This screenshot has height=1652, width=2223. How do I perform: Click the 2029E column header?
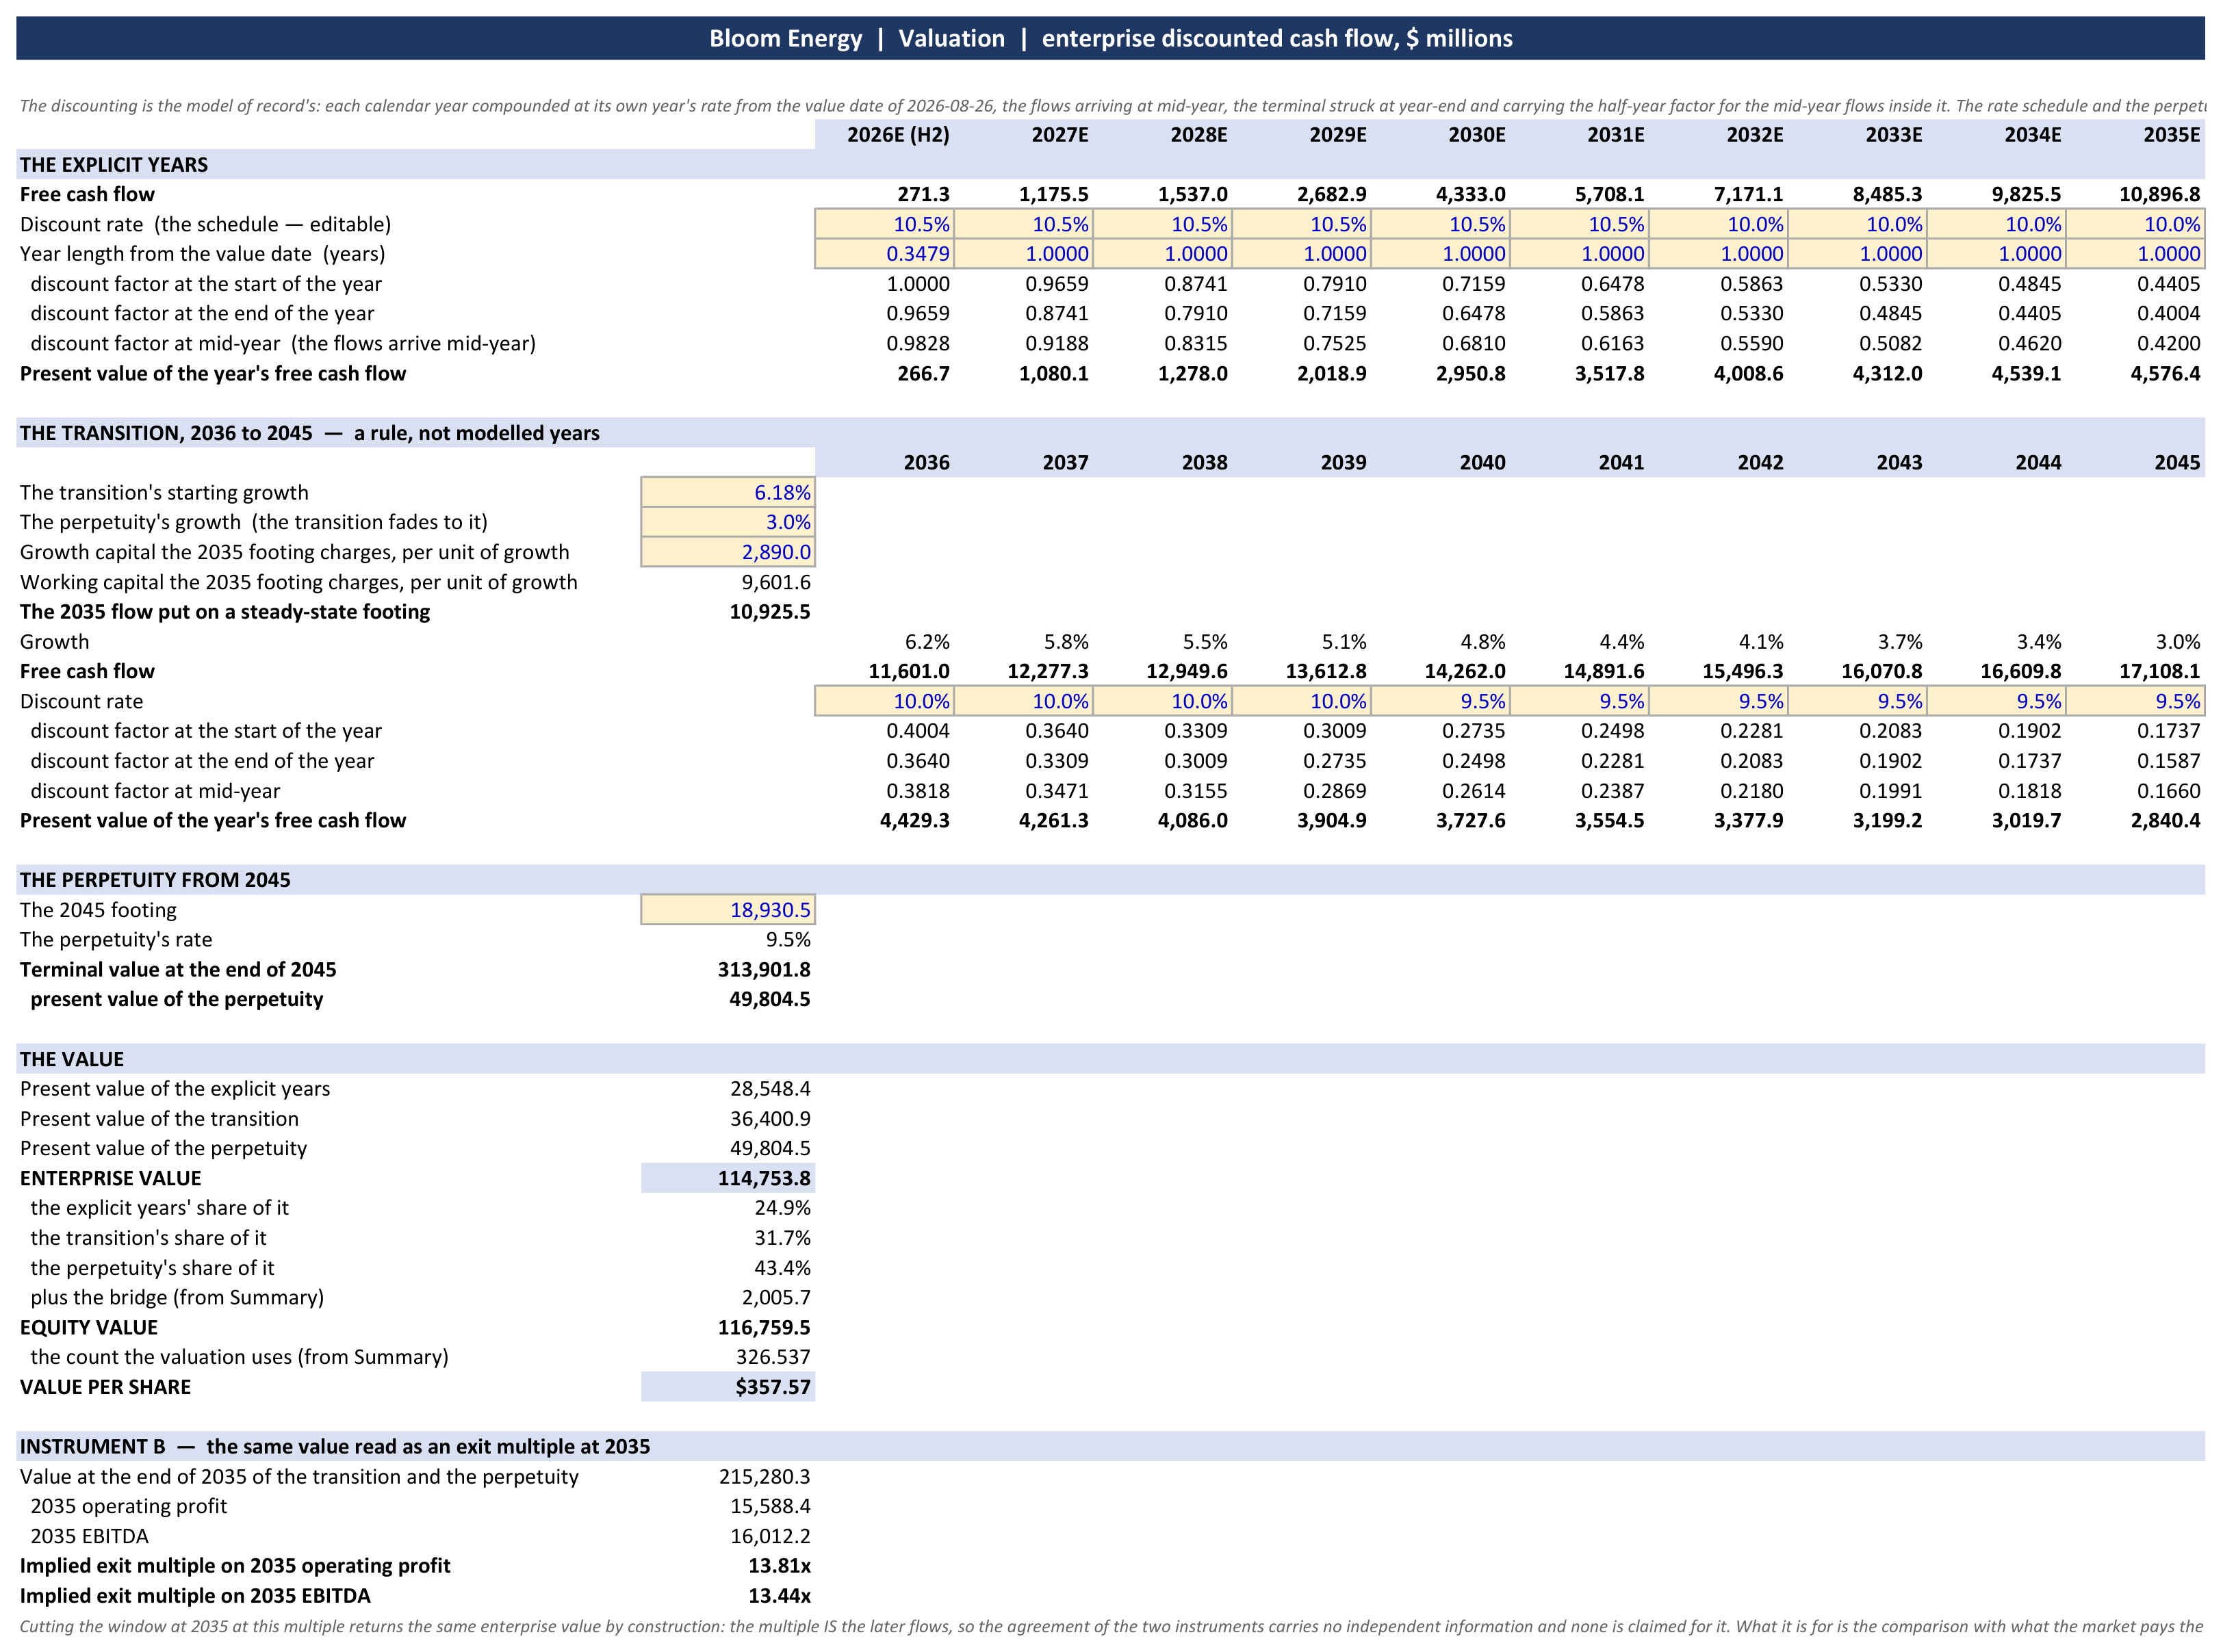1337,135
